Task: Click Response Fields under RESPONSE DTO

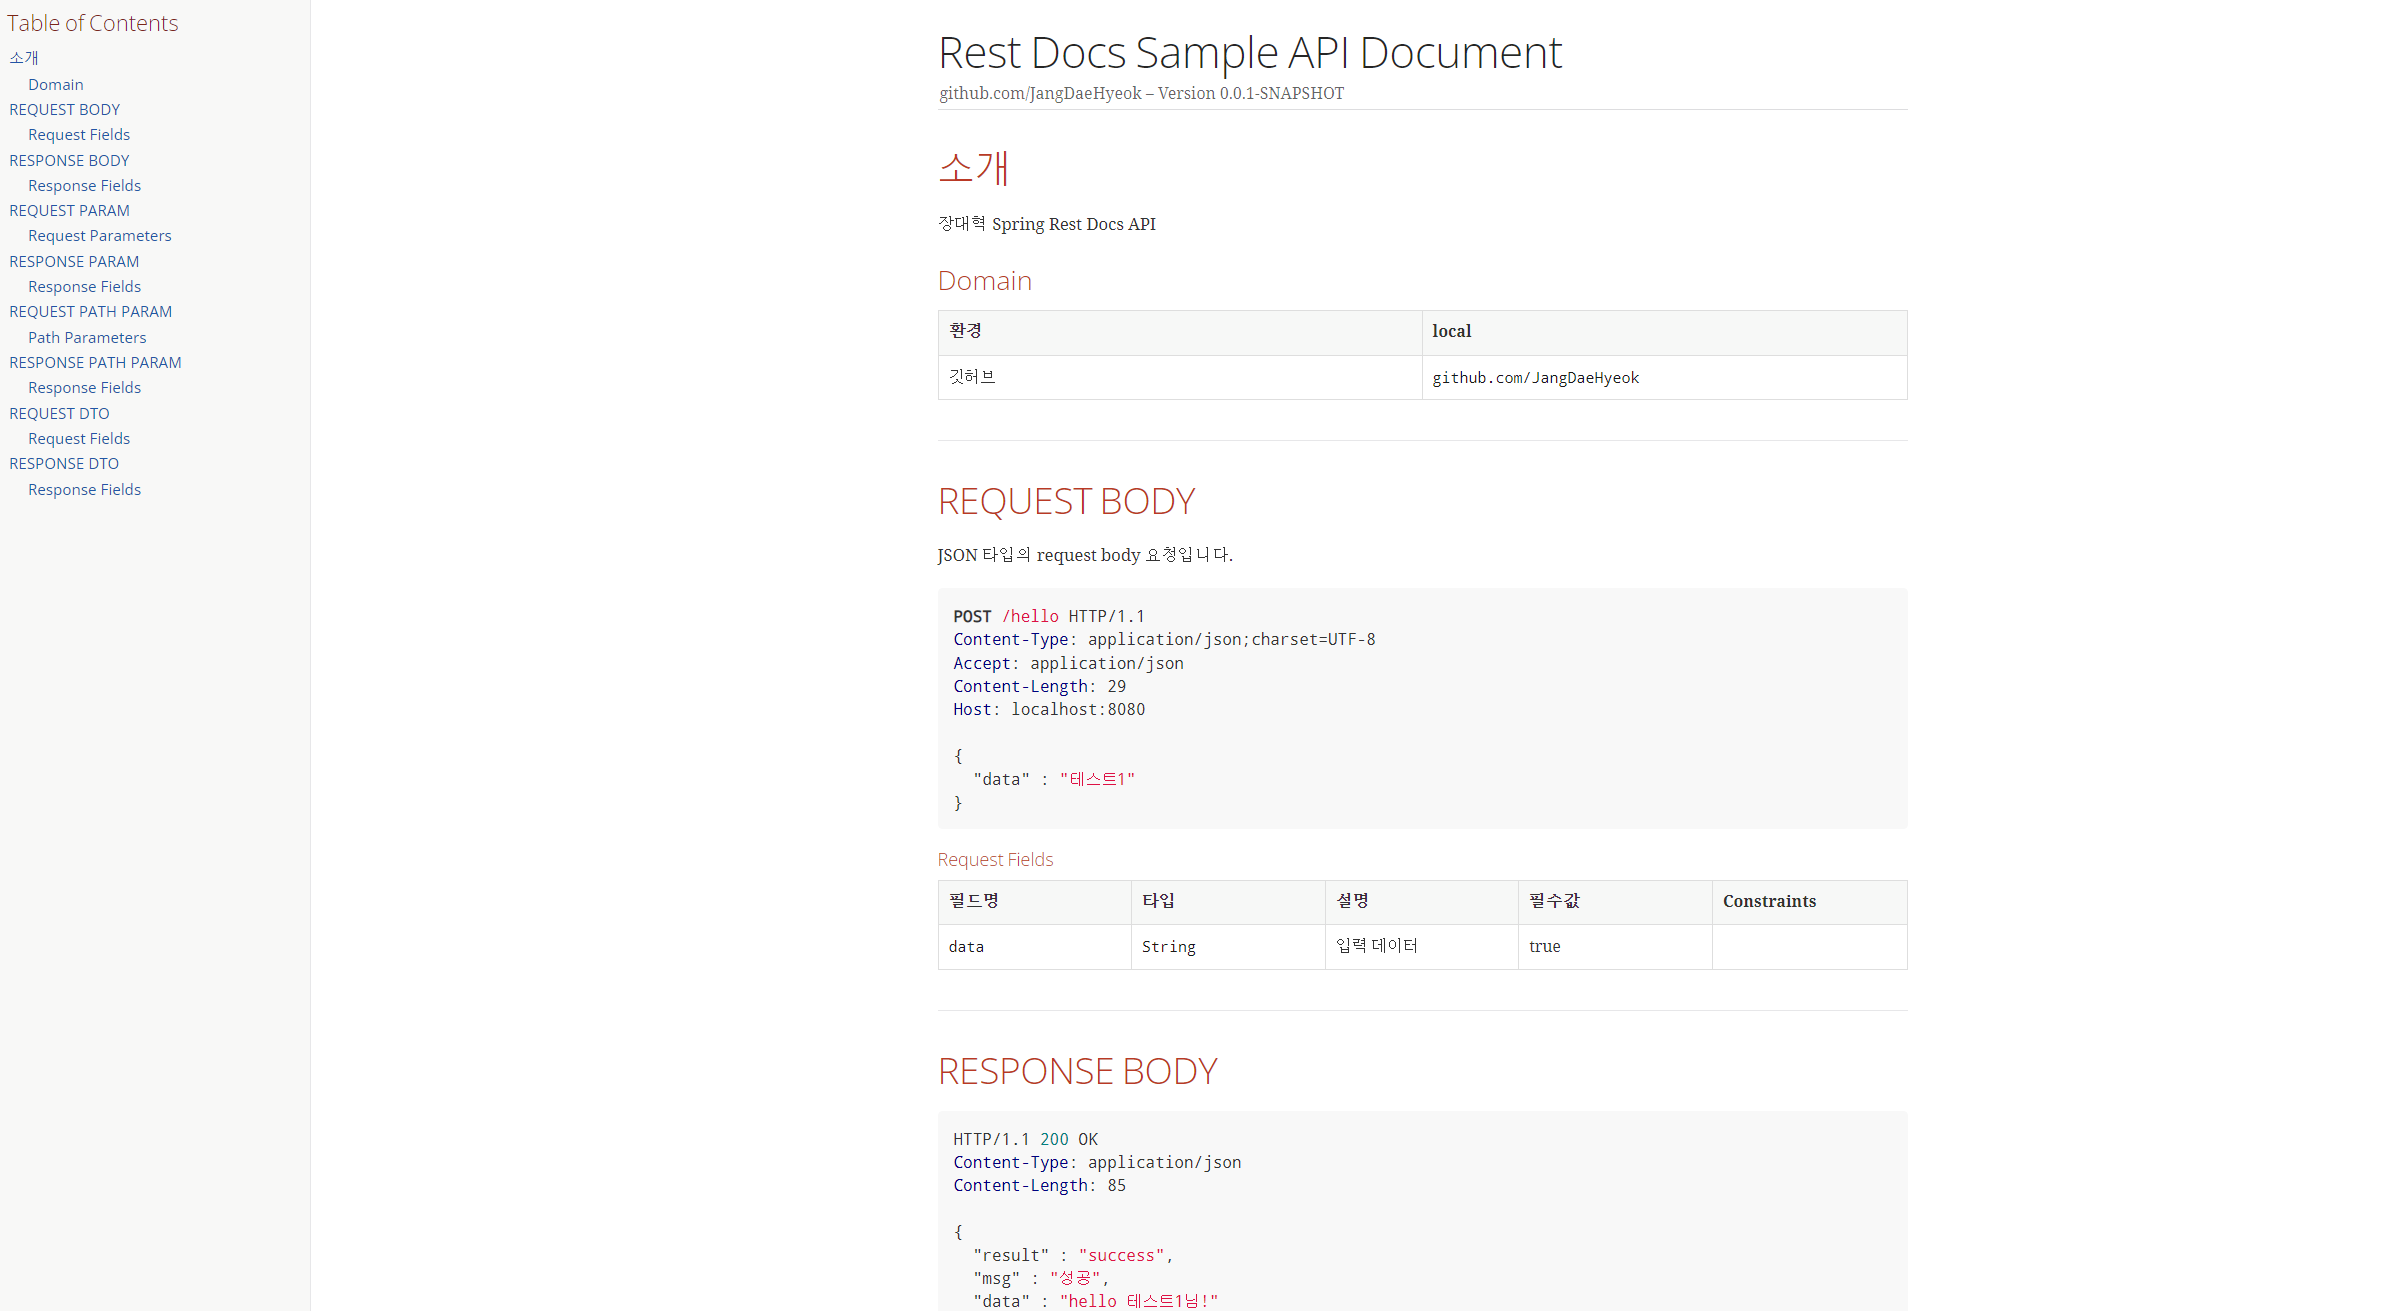Action: click(84, 489)
